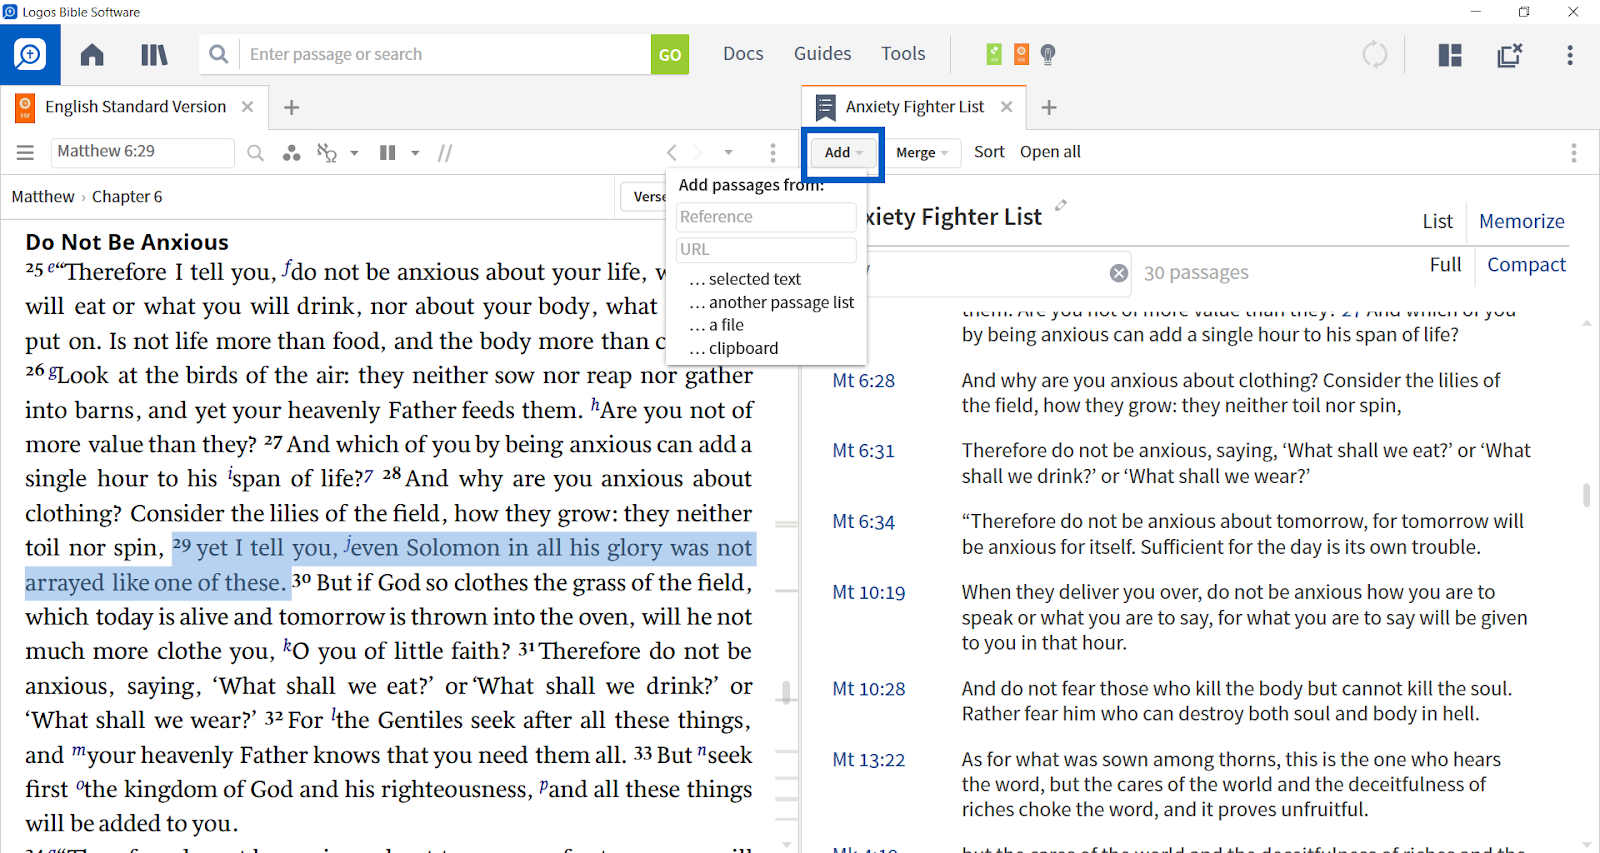
Task: Open the Merge dropdown button
Action: pos(921,153)
